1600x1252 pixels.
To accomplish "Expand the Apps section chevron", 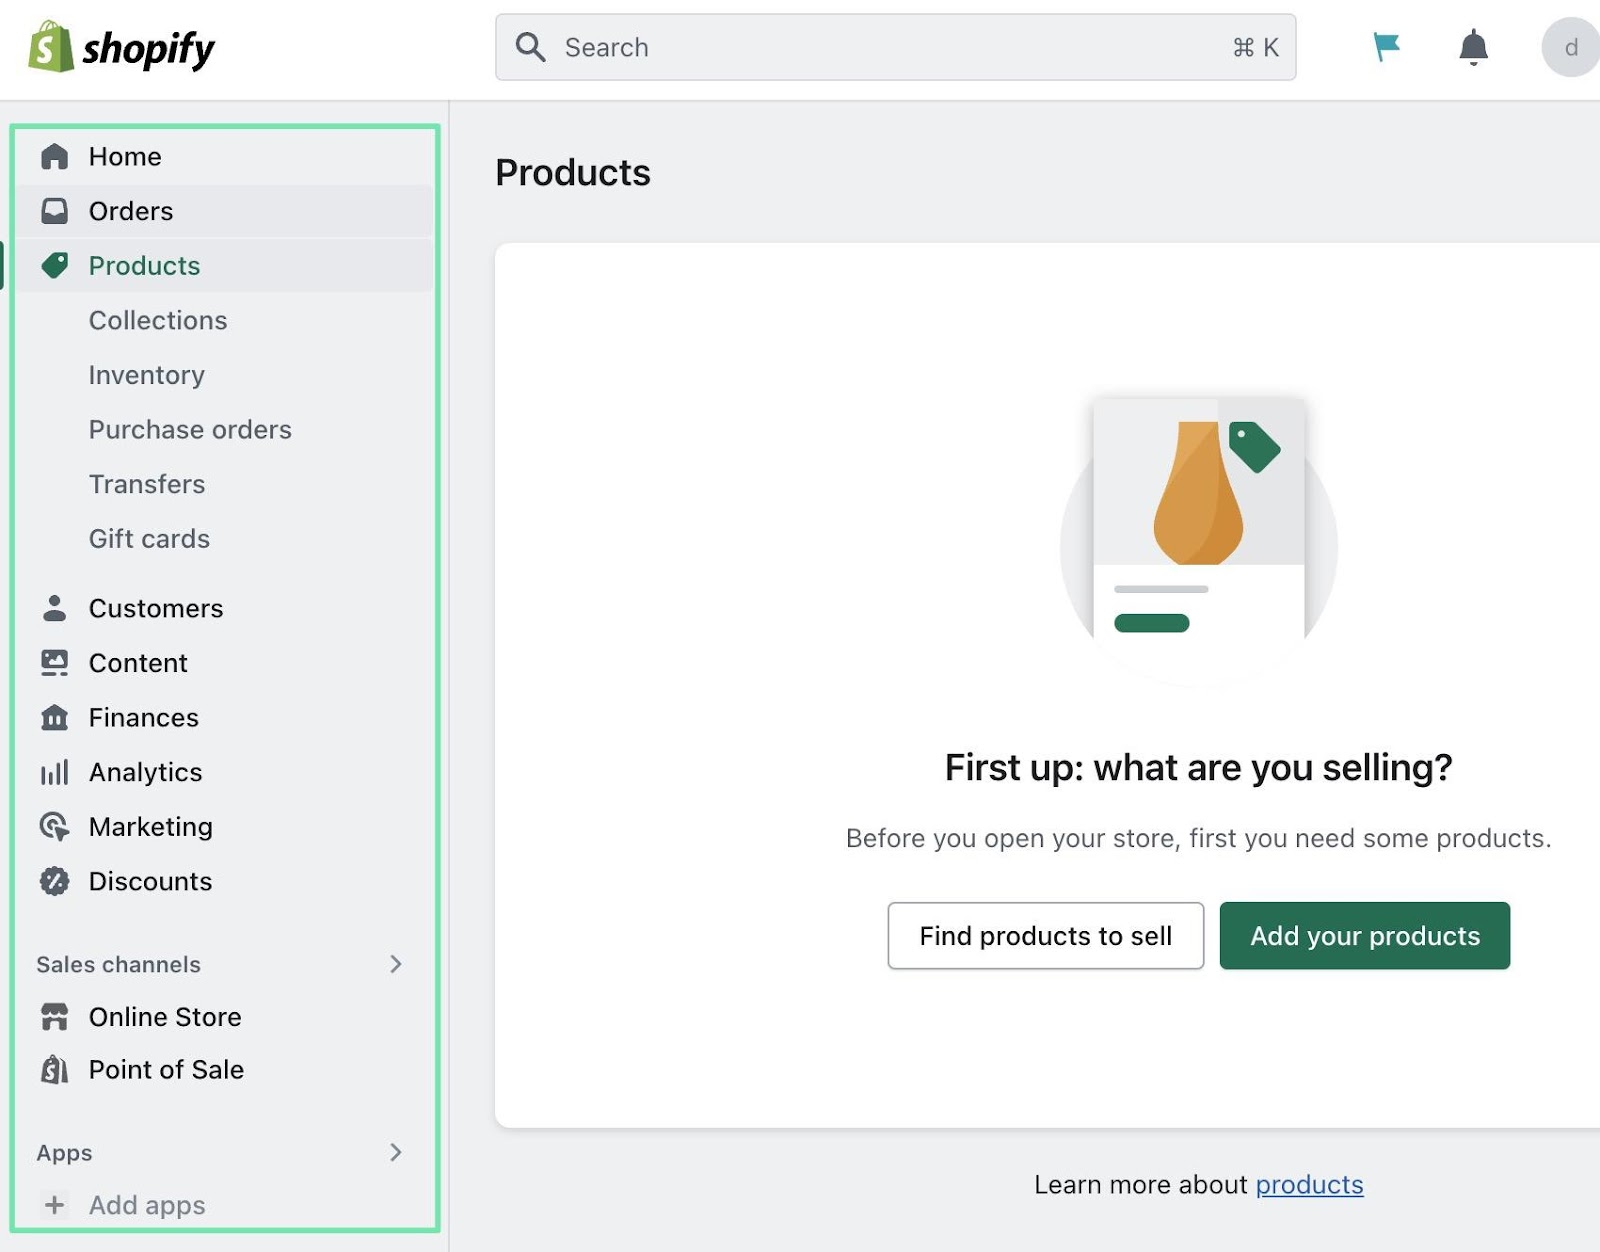I will (397, 1152).
